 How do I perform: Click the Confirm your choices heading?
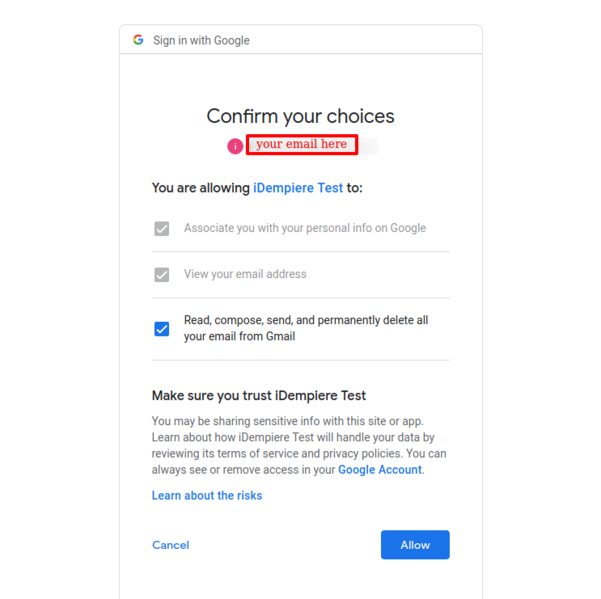point(300,116)
